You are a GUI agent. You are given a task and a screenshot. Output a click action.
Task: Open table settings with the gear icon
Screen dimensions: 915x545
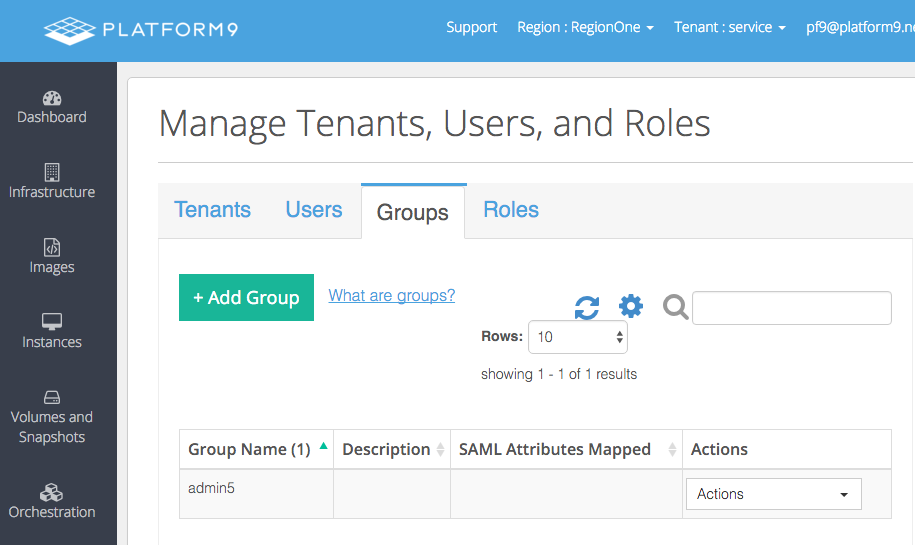[x=631, y=306]
